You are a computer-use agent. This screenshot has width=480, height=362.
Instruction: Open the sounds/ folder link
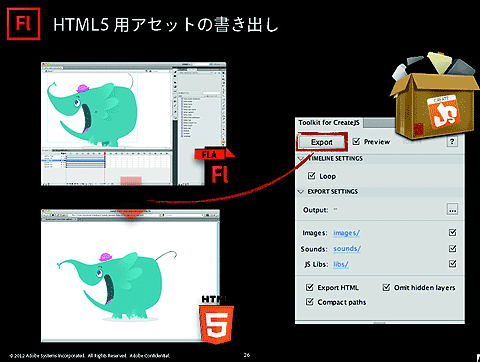coord(347,249)
